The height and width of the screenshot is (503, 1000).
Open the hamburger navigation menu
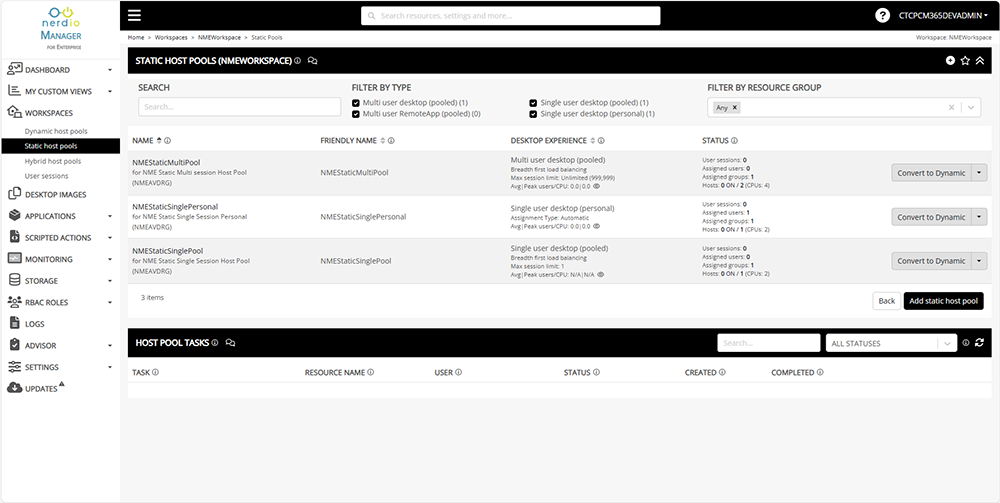click(134, 16)
